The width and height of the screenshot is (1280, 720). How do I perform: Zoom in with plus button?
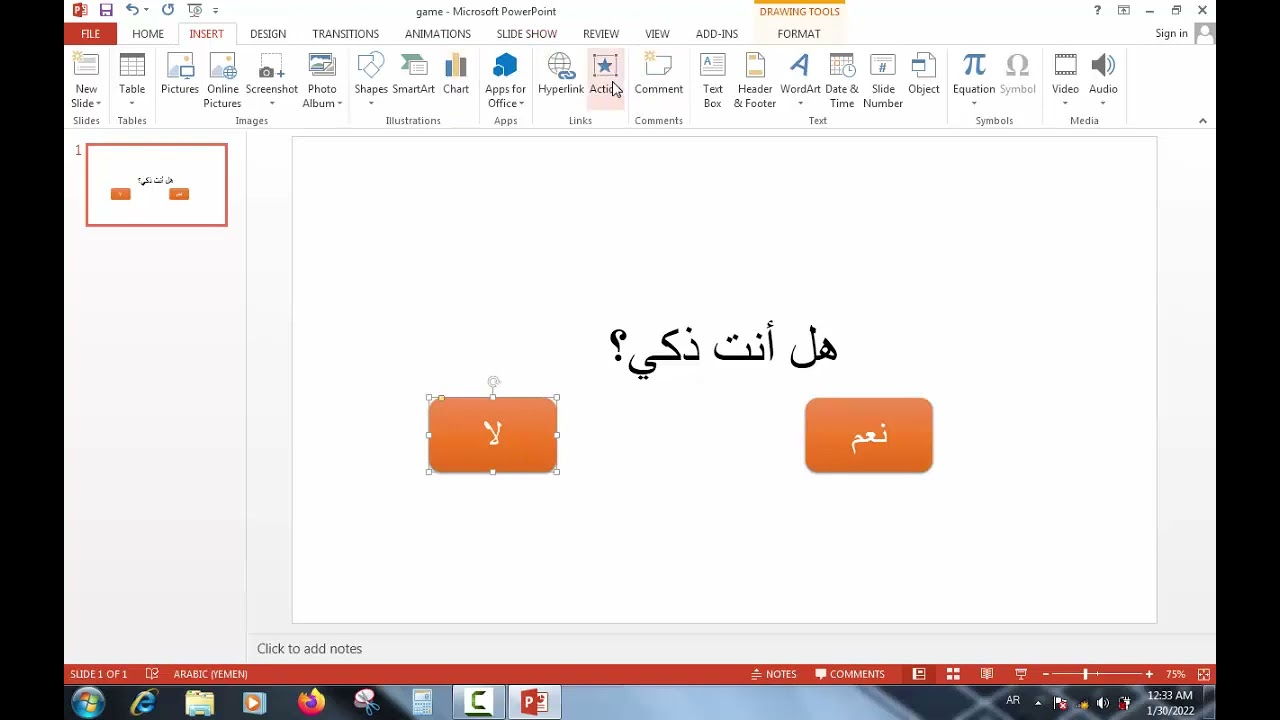1149,674
